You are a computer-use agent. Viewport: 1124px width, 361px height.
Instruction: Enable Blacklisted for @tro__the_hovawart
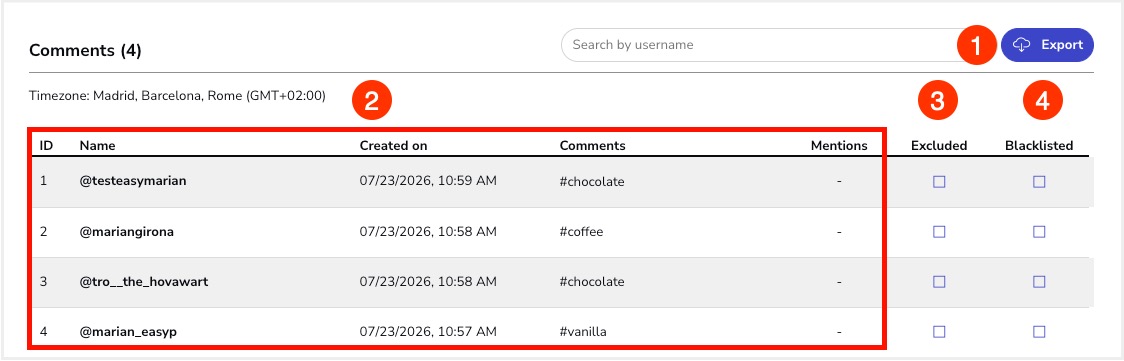point(1039,282)
